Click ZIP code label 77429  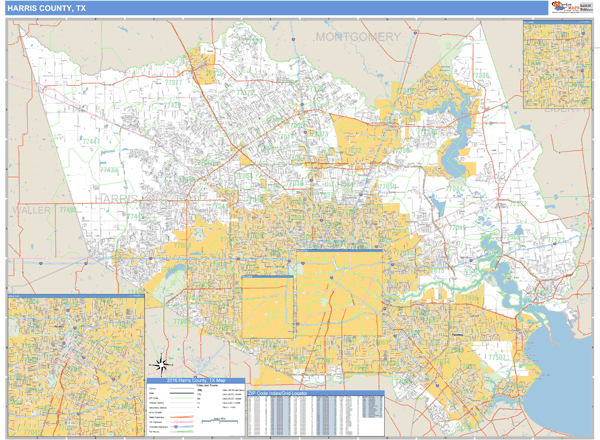[x=173, y=105]
